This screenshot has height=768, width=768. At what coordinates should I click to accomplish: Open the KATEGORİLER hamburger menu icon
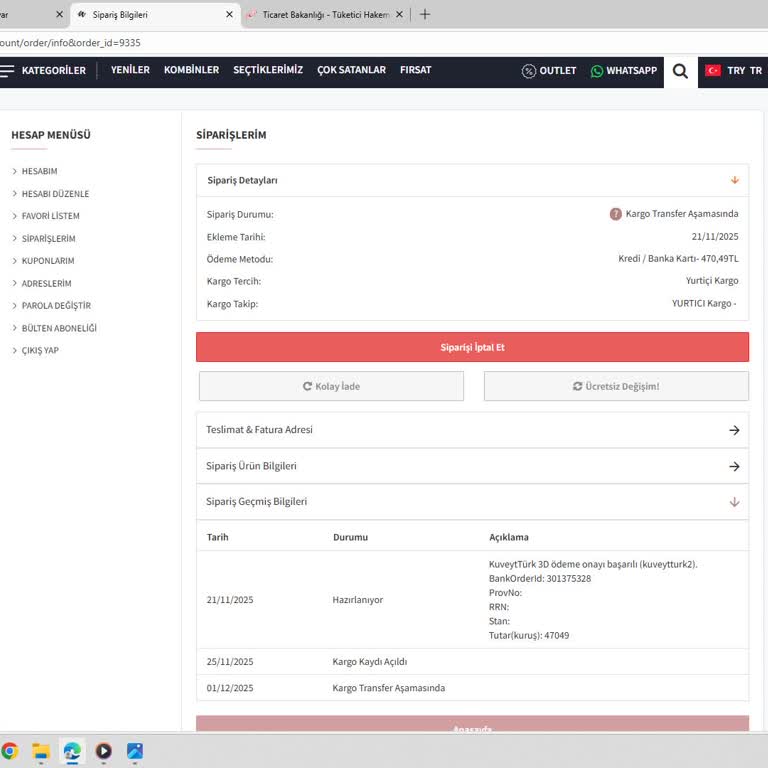[x=8, y=71]
